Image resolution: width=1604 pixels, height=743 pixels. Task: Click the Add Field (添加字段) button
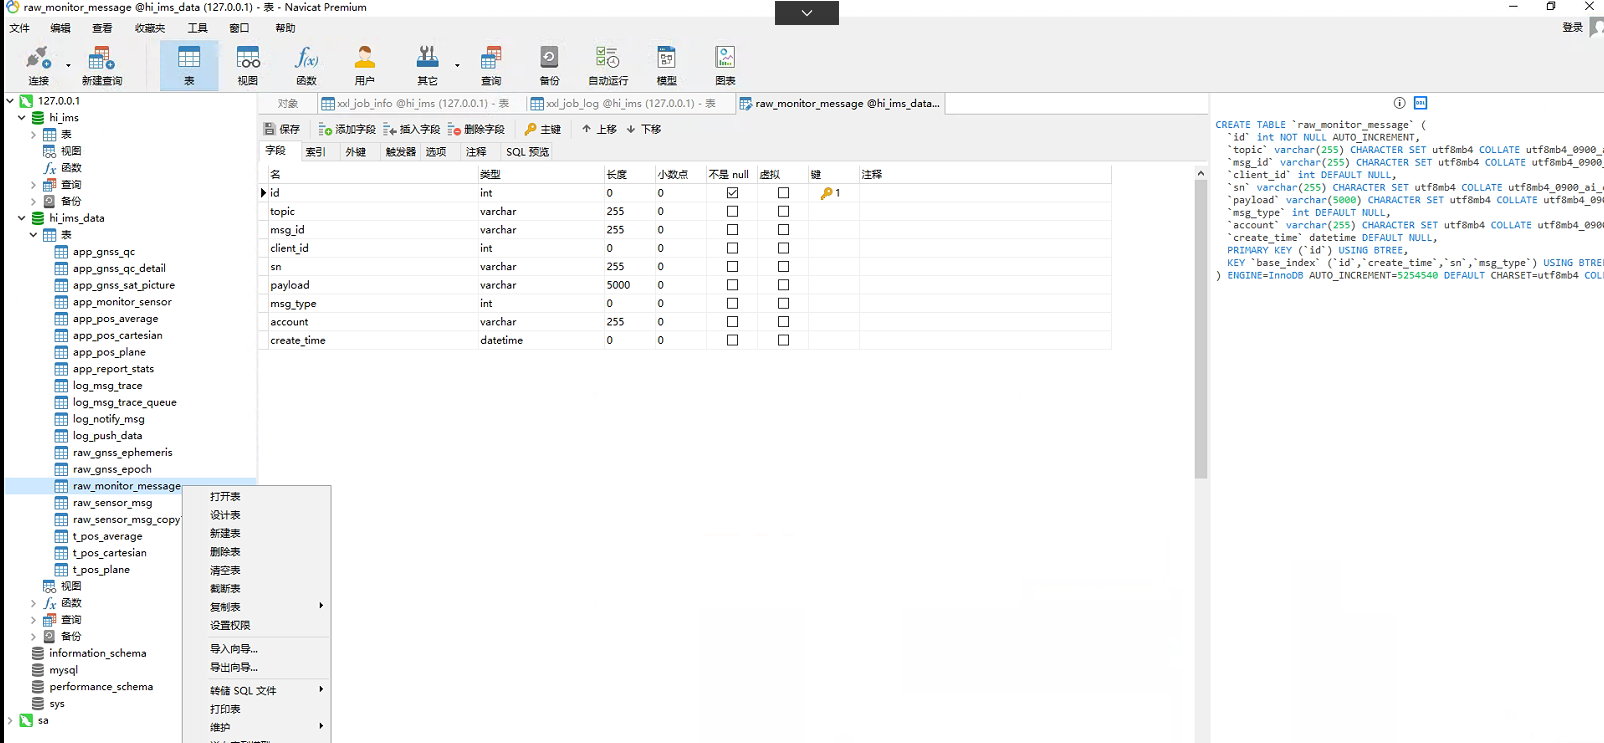[347, 129]
